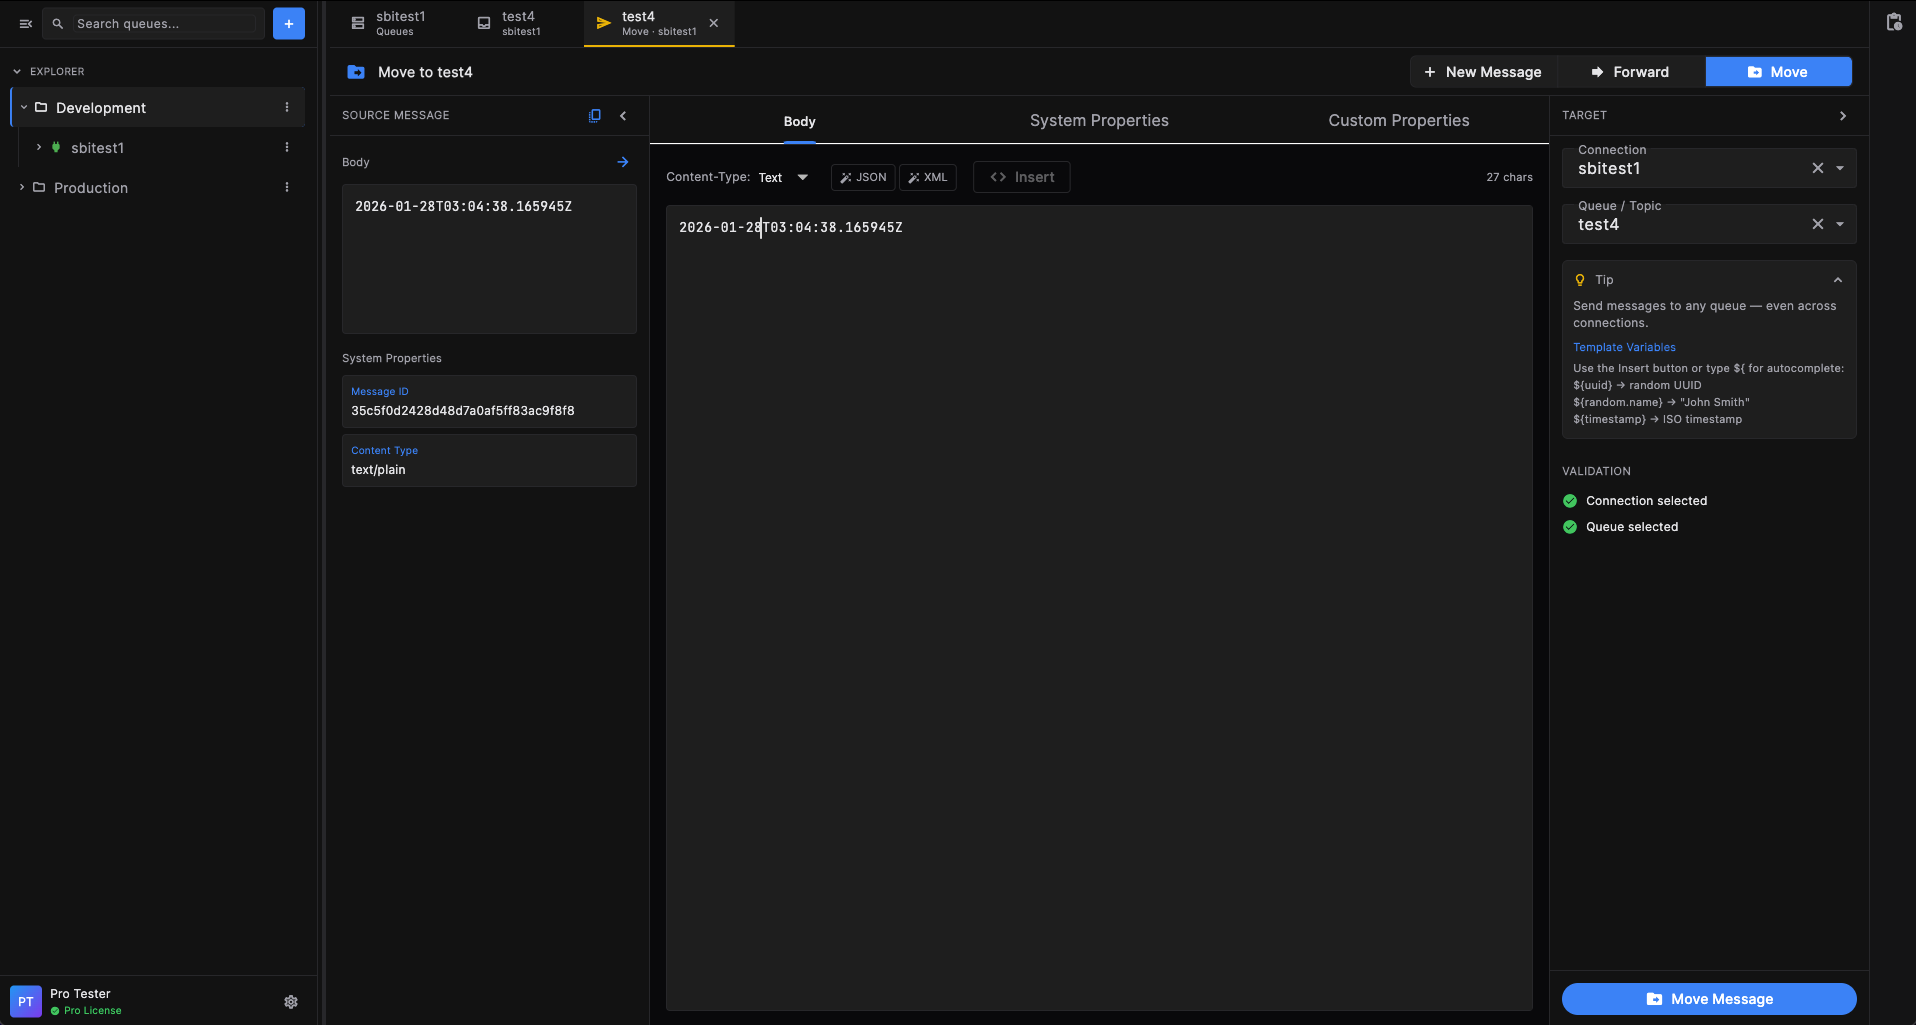Collapse the Source Message panel with the chevron
Image resolution: width=1916 pixels, height=1025 pixels.
point(623,115)
